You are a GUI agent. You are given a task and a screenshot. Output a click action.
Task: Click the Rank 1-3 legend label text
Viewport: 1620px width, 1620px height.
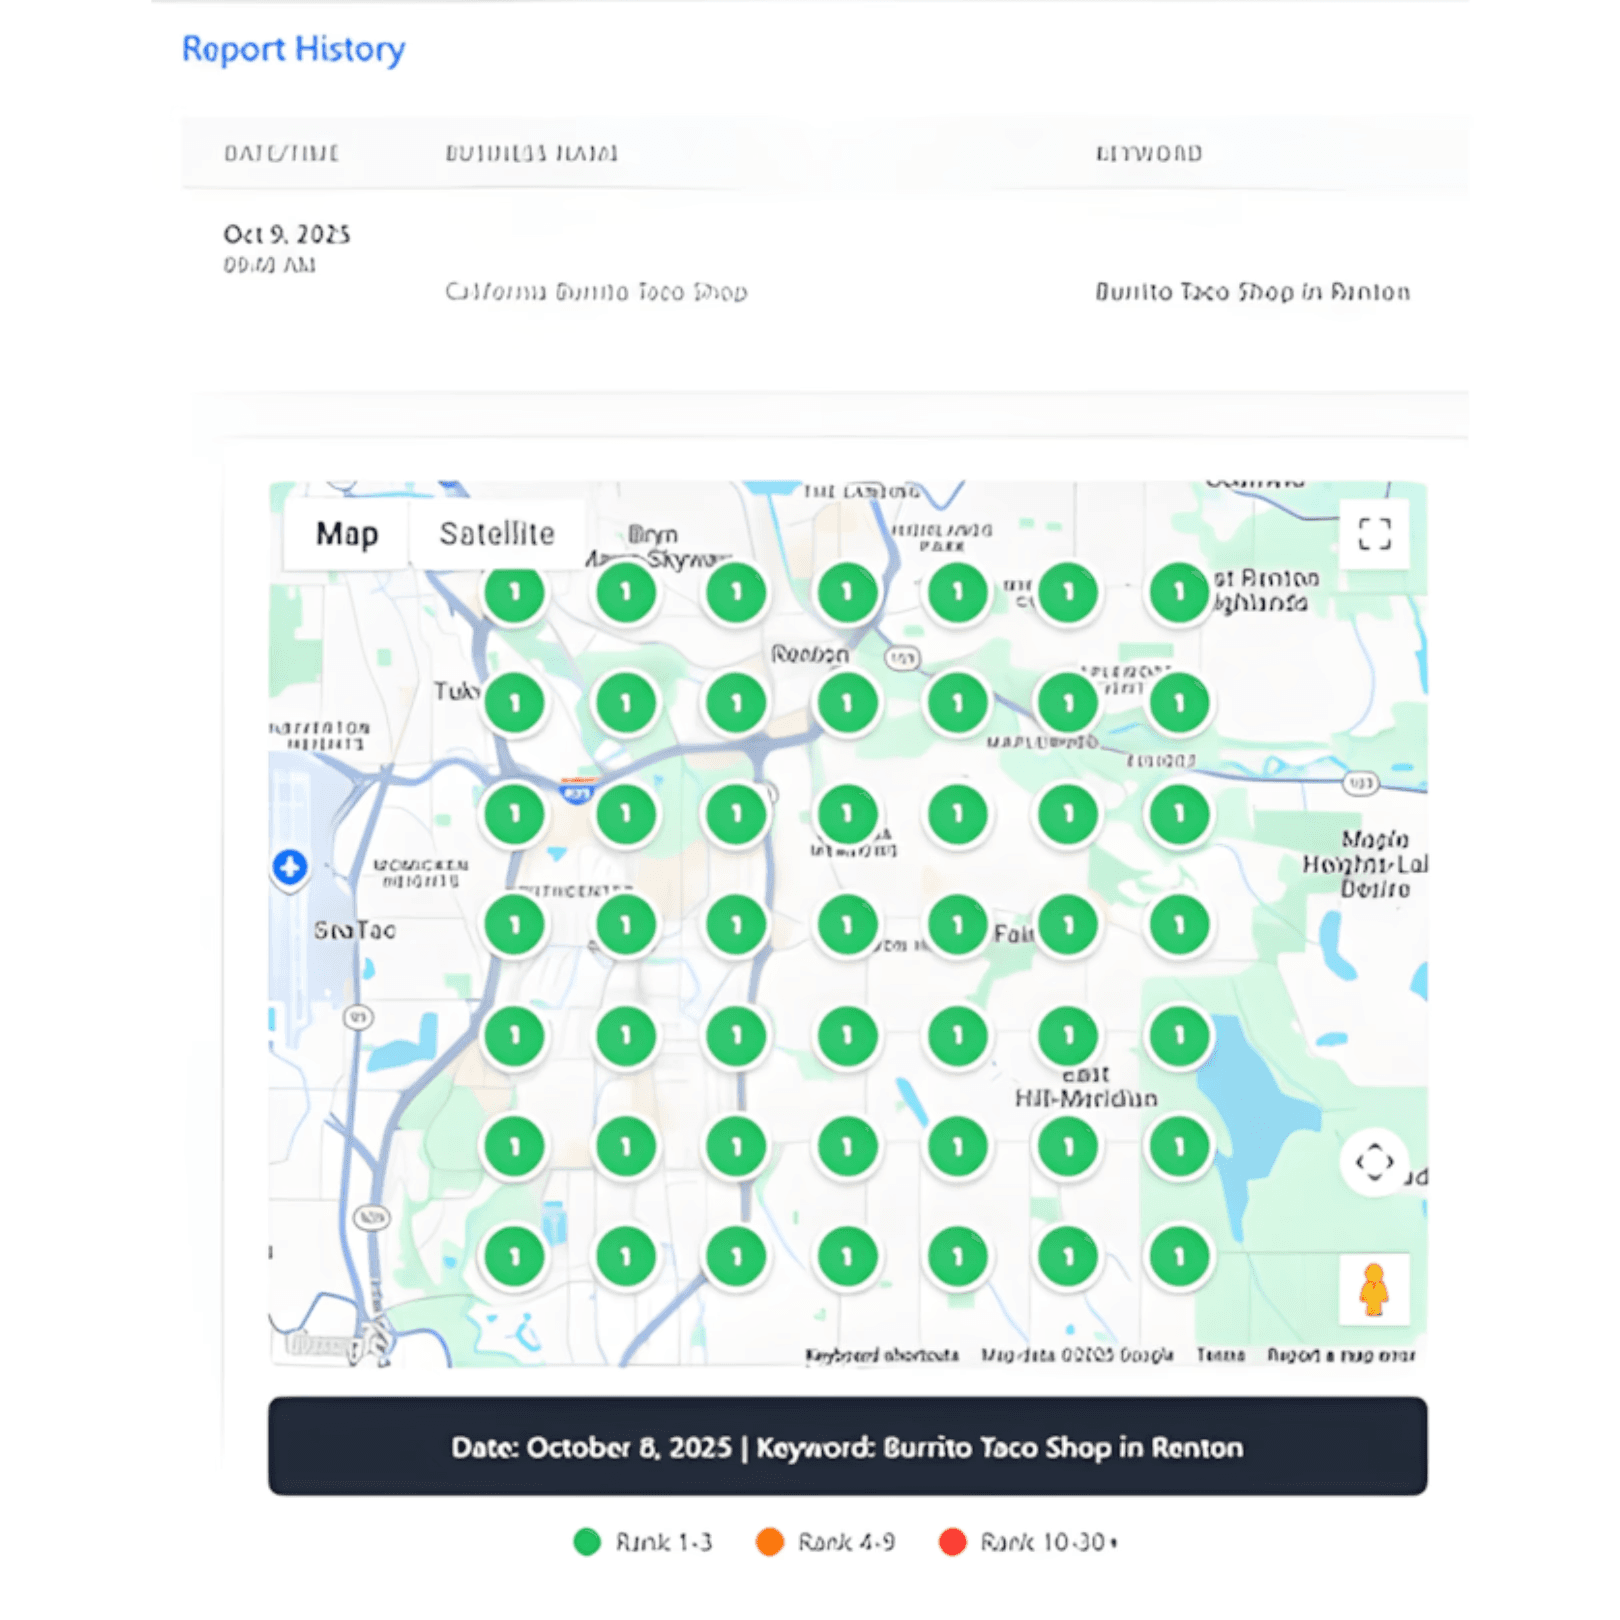coord(664,1542)
